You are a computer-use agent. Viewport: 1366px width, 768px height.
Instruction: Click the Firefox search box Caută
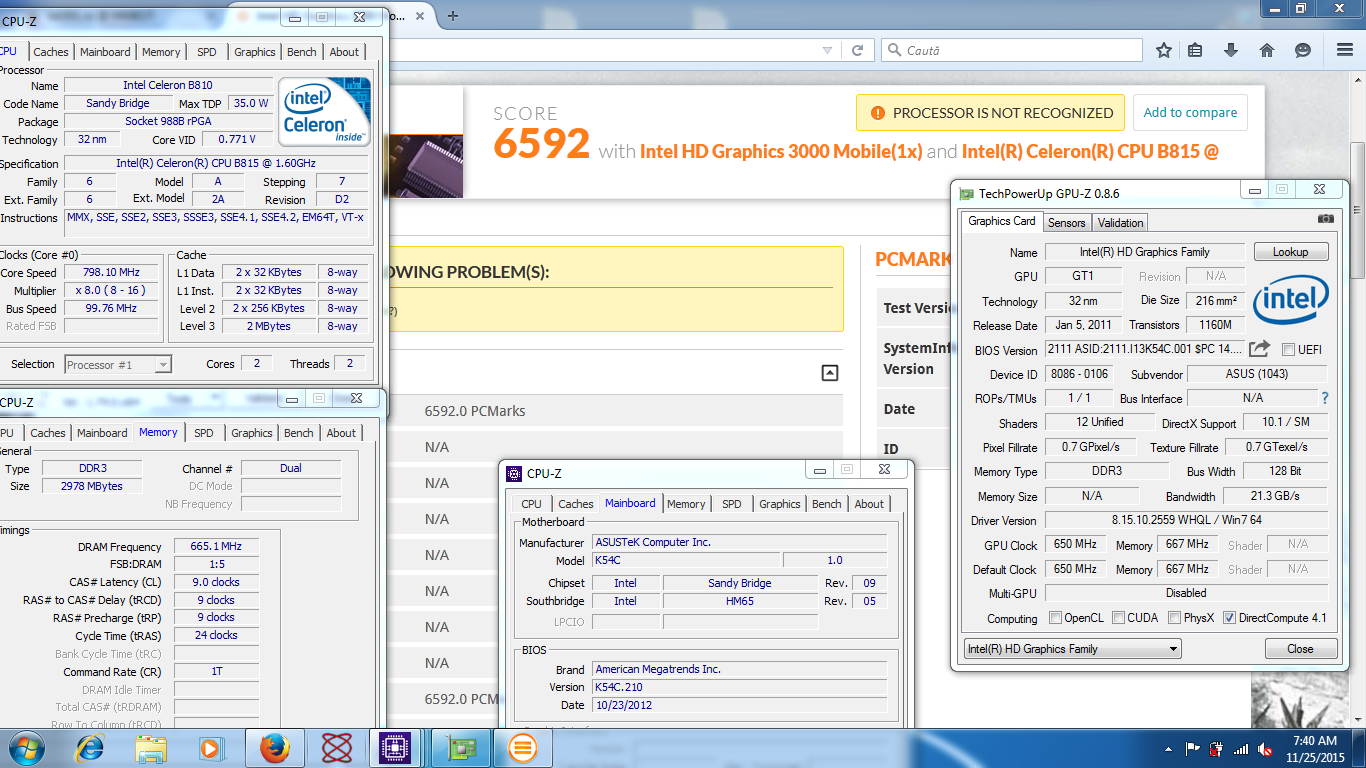[1012, 50]
